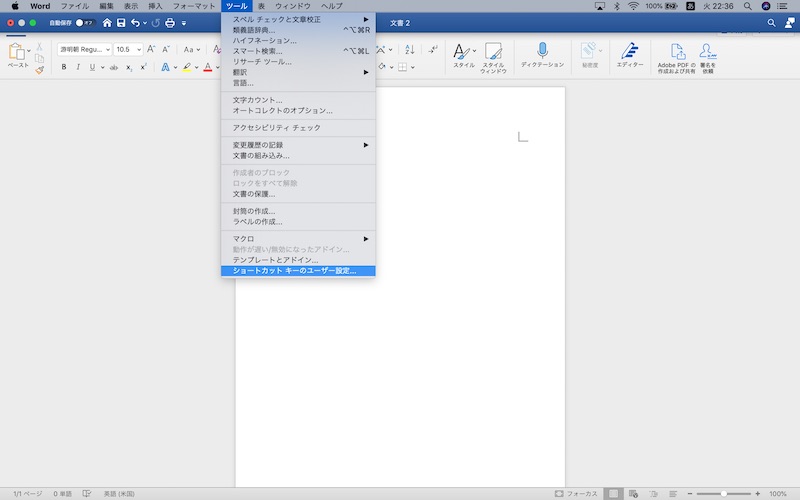The width and height of the screenshot is (800, 500).
Task: Click the Cut scissors icon
Action: click(x=39, y=47)
